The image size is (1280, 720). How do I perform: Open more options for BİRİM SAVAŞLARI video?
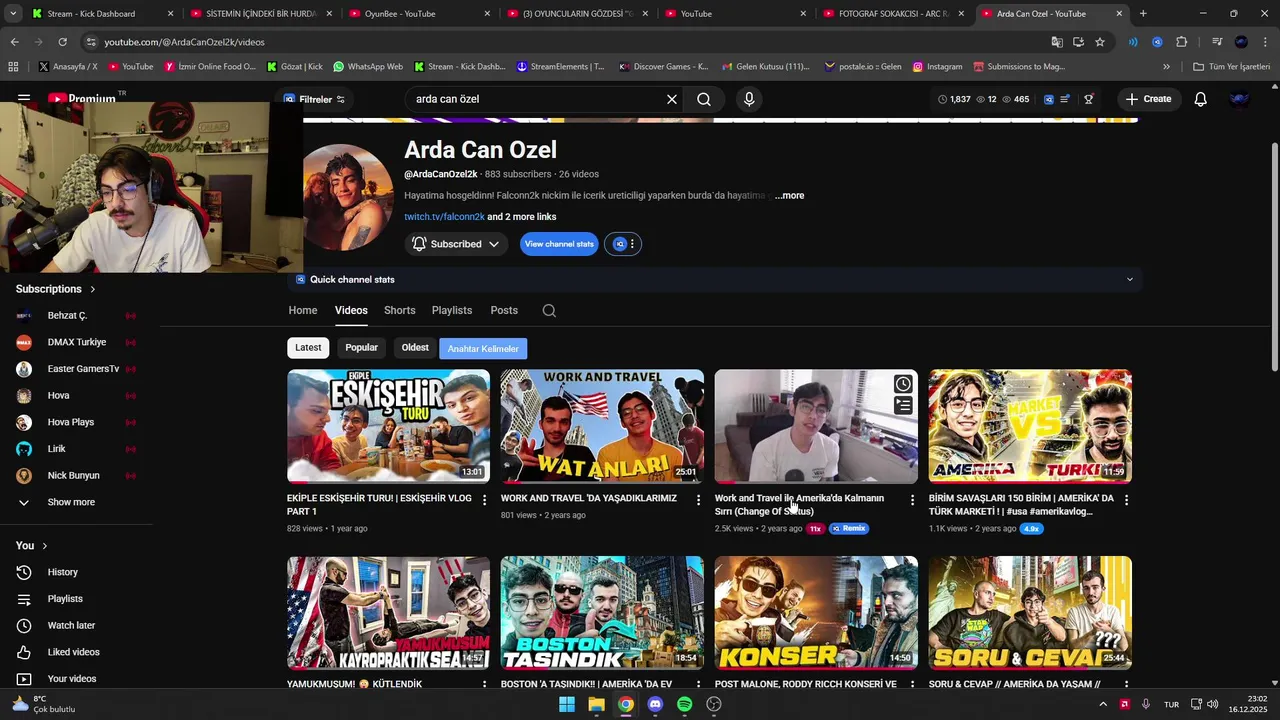pyautogui.click(x=1126, y=499)
